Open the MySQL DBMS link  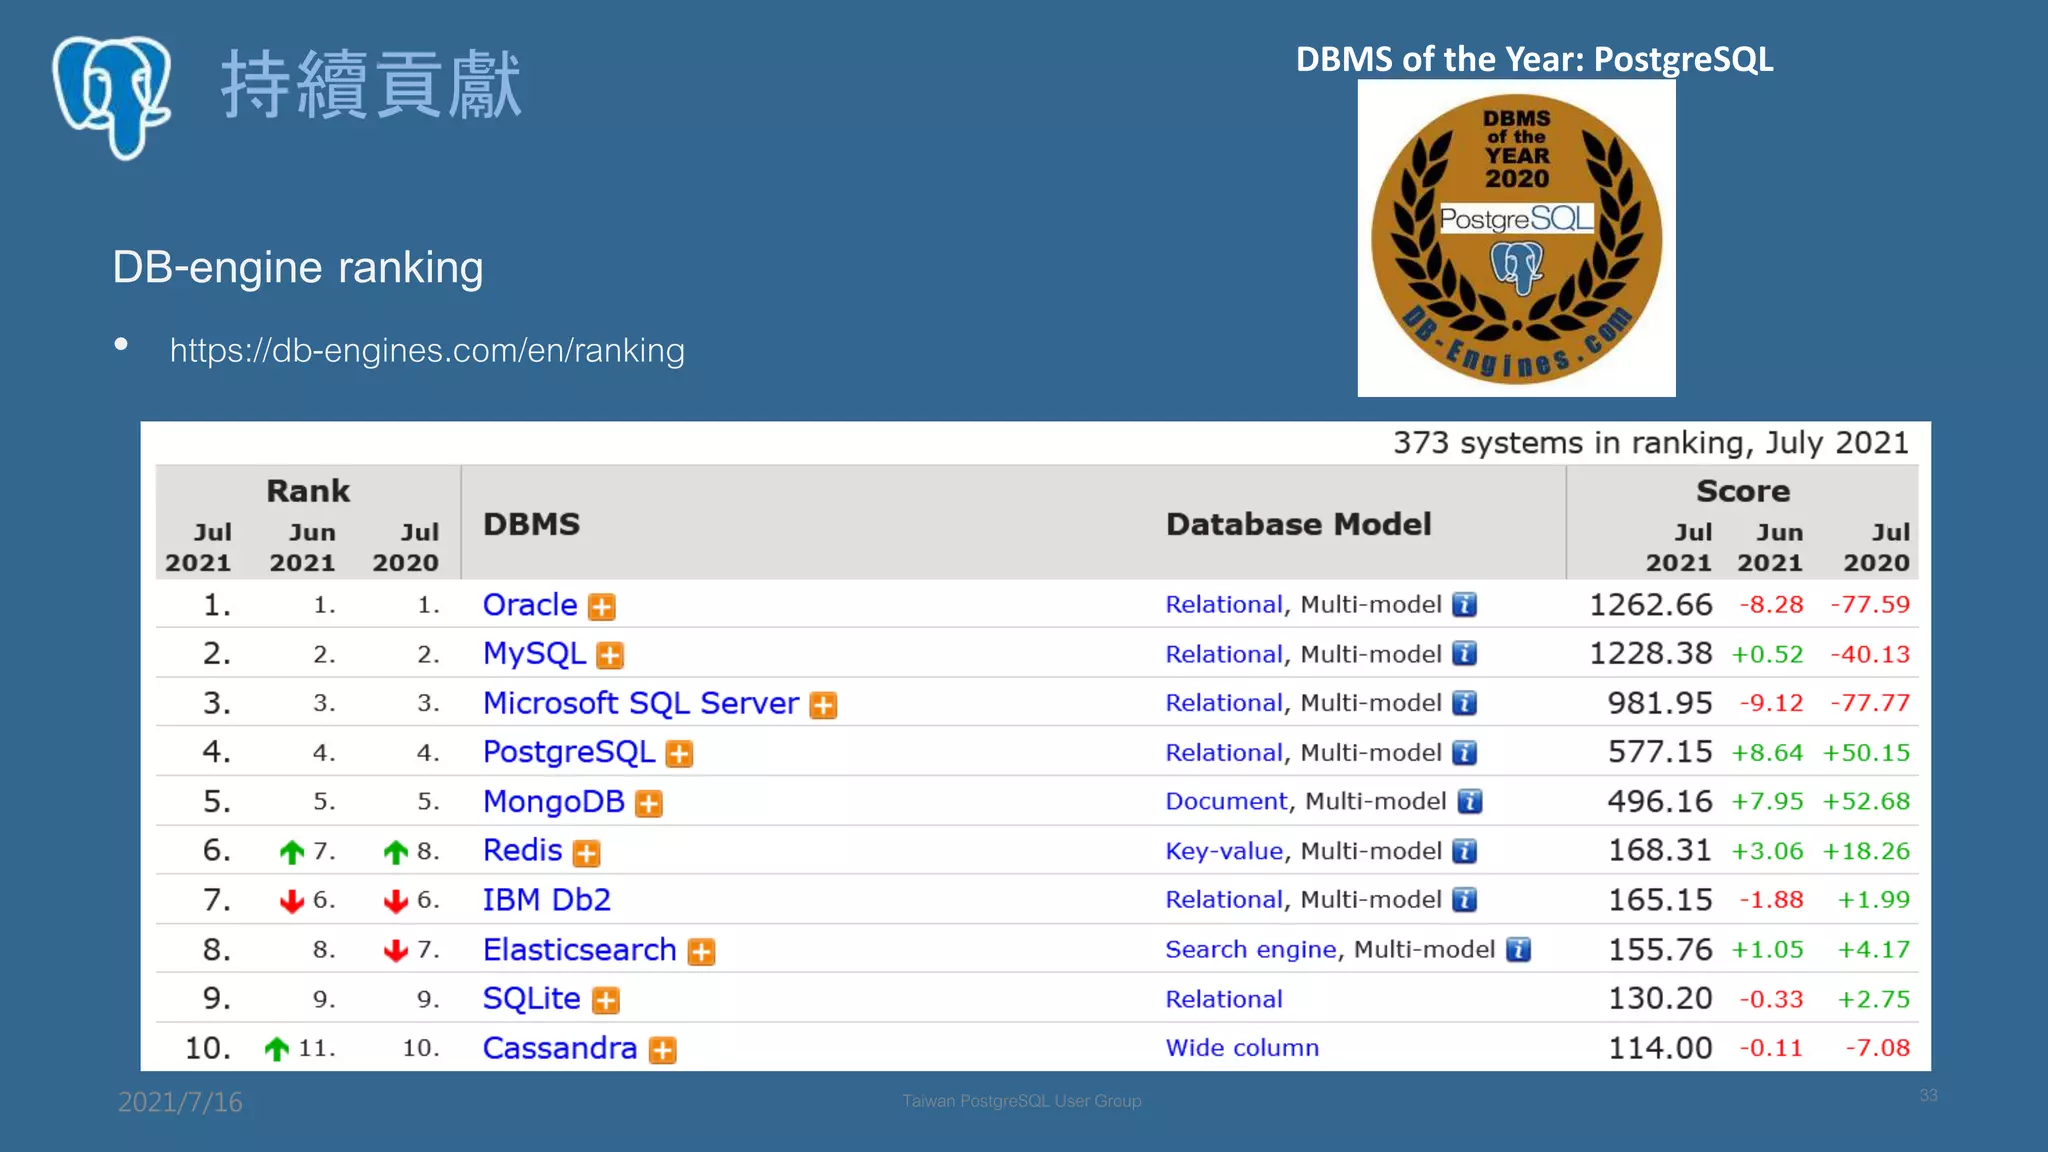click(x=534, y=654)
